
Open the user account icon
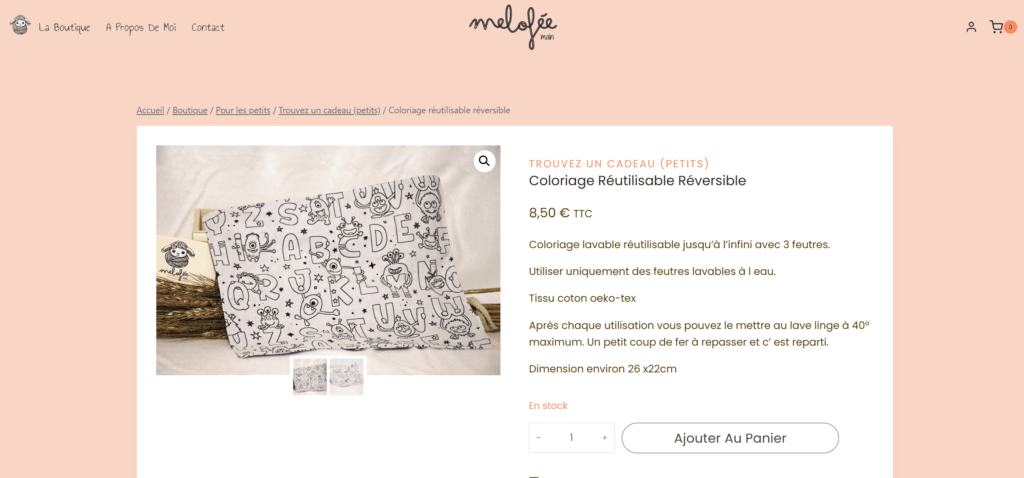point(971,27)
